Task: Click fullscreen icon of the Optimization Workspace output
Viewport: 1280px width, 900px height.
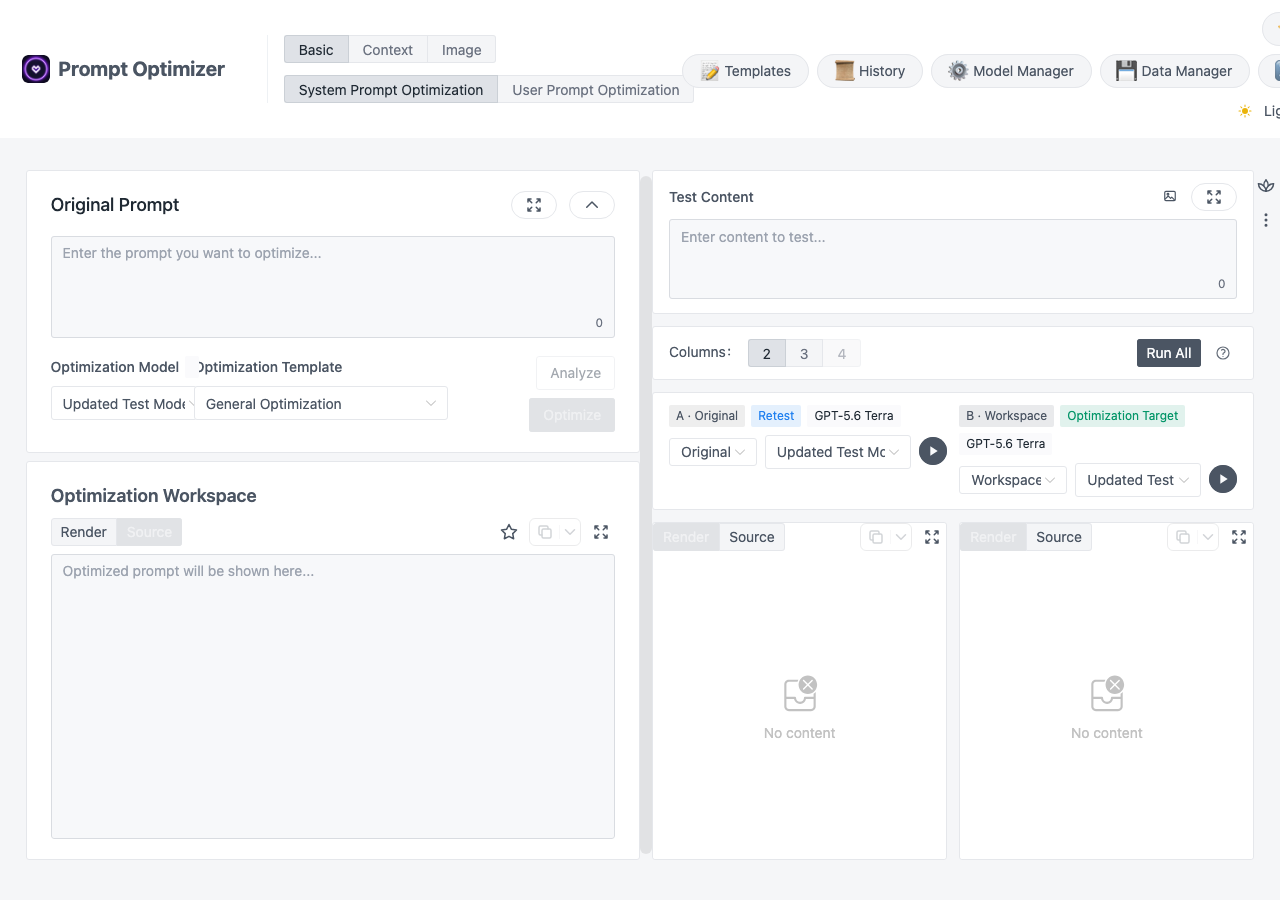Action: (x=601, y=532)
